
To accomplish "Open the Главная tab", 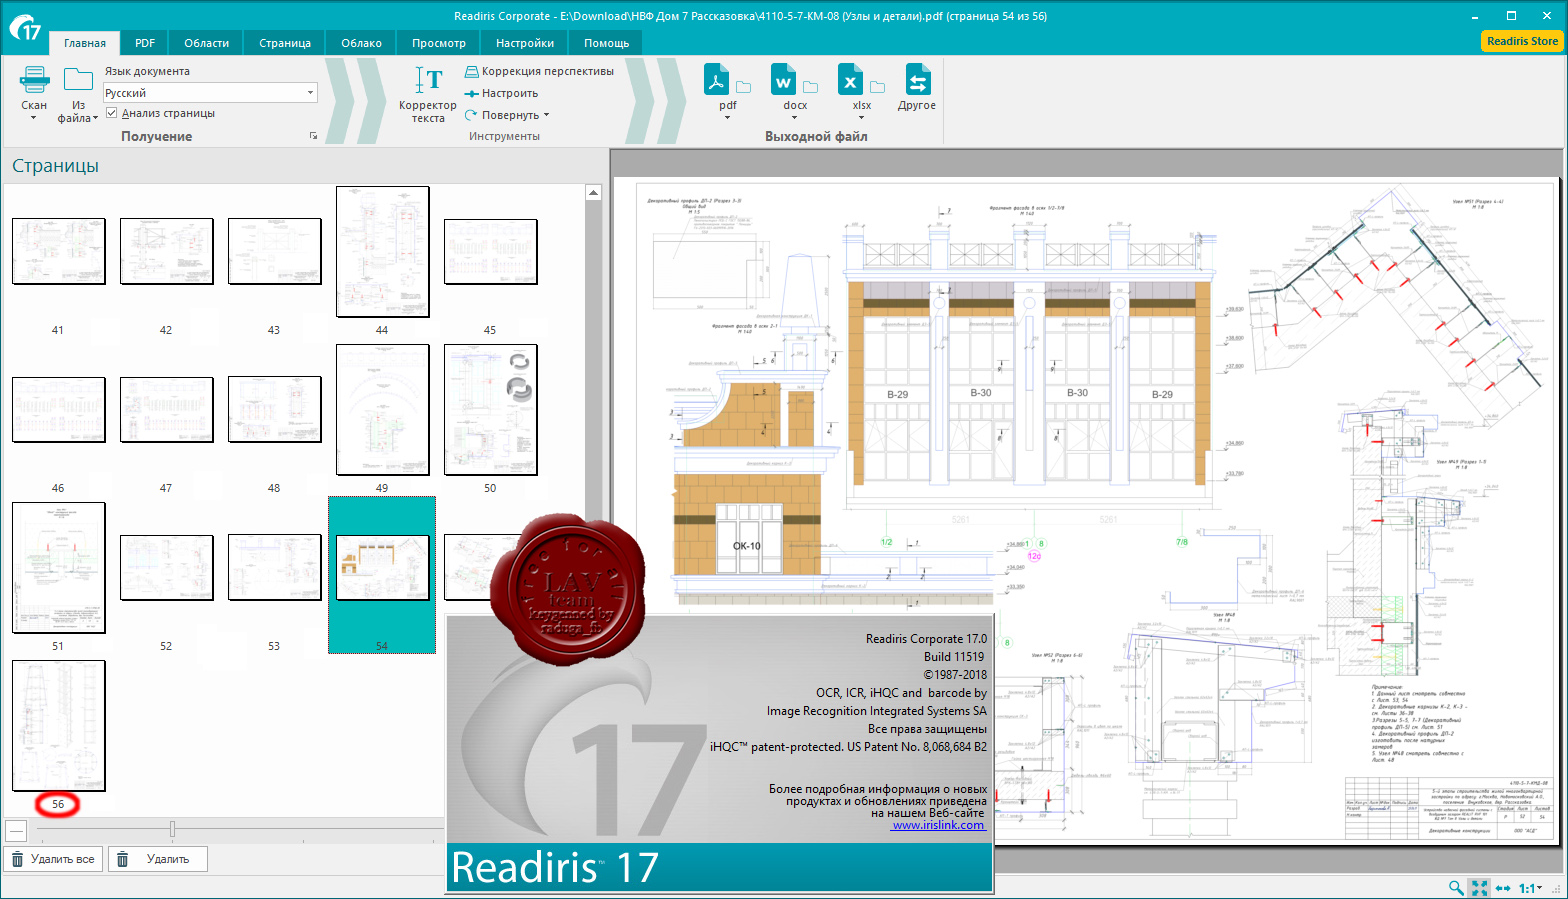I will [x=85, y=43].
